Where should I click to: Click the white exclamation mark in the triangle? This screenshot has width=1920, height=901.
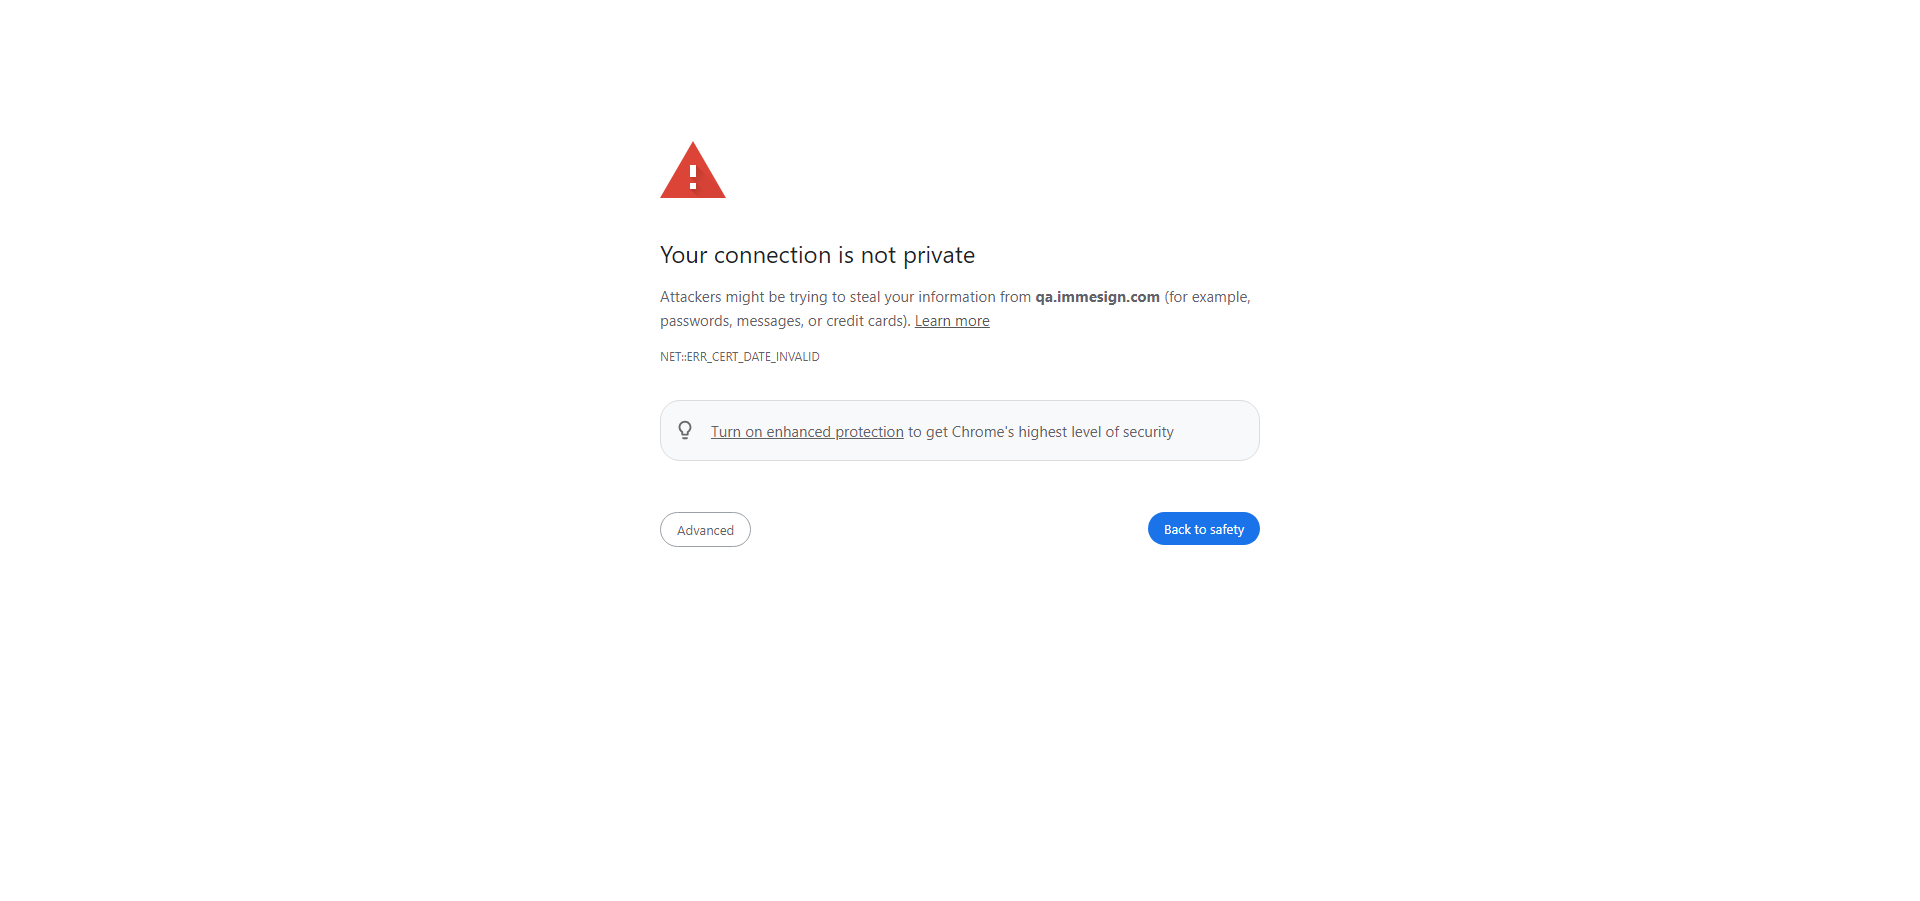(693, 177)
